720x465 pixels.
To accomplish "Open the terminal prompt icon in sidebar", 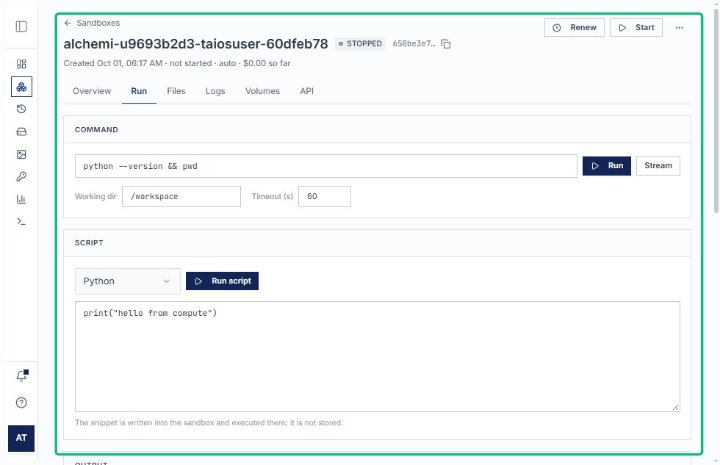I will pyautogui.click(x=21, y=222).
